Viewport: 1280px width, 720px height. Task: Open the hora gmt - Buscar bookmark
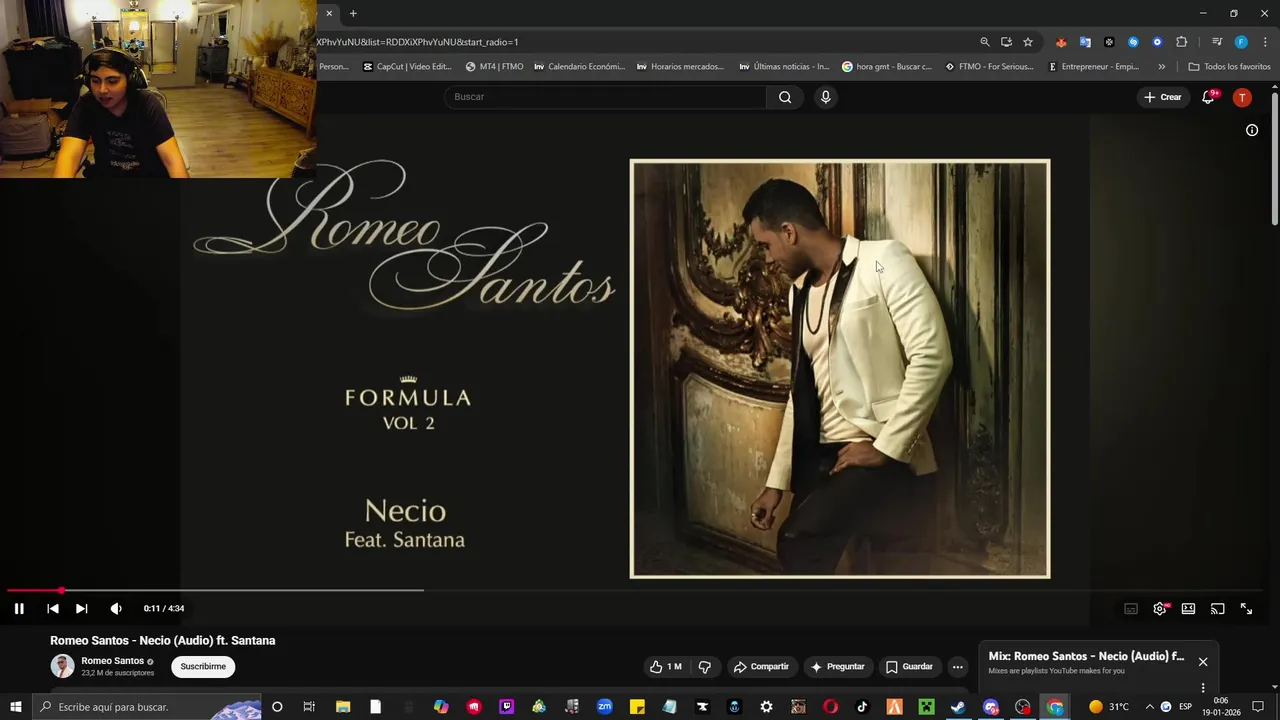(887, 67)
